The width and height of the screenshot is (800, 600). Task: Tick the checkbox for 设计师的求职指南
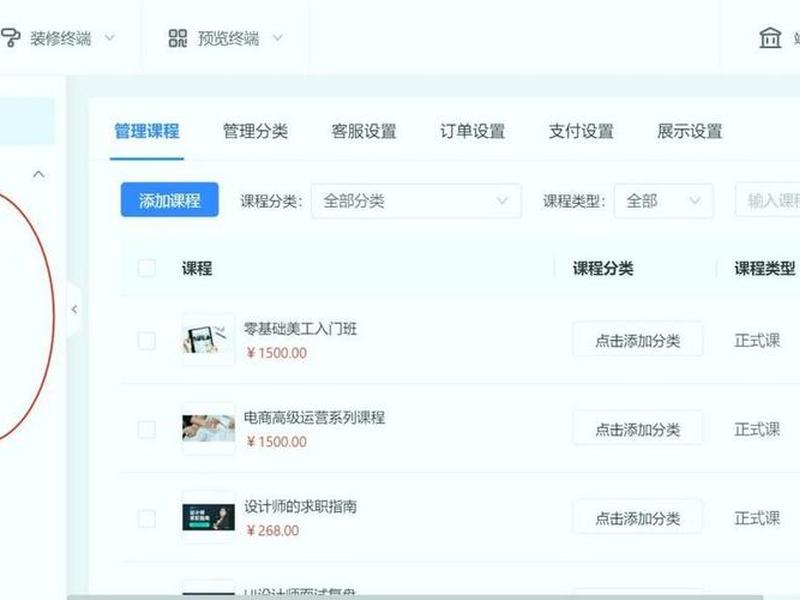(147, 518)
